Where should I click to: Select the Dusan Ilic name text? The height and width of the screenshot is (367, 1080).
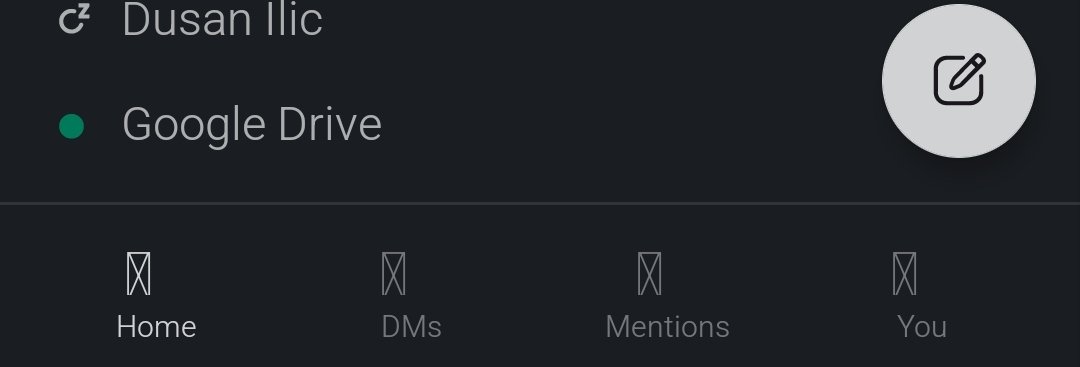(x=222, y=19)
